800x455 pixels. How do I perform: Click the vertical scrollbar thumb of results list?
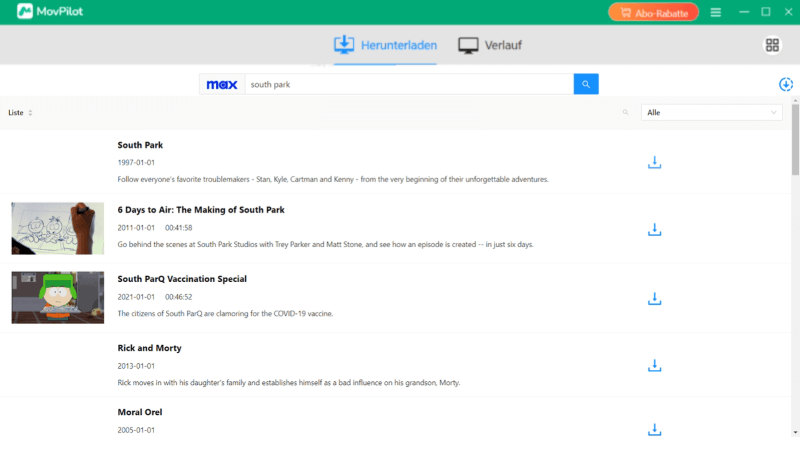tap(795, 140)
